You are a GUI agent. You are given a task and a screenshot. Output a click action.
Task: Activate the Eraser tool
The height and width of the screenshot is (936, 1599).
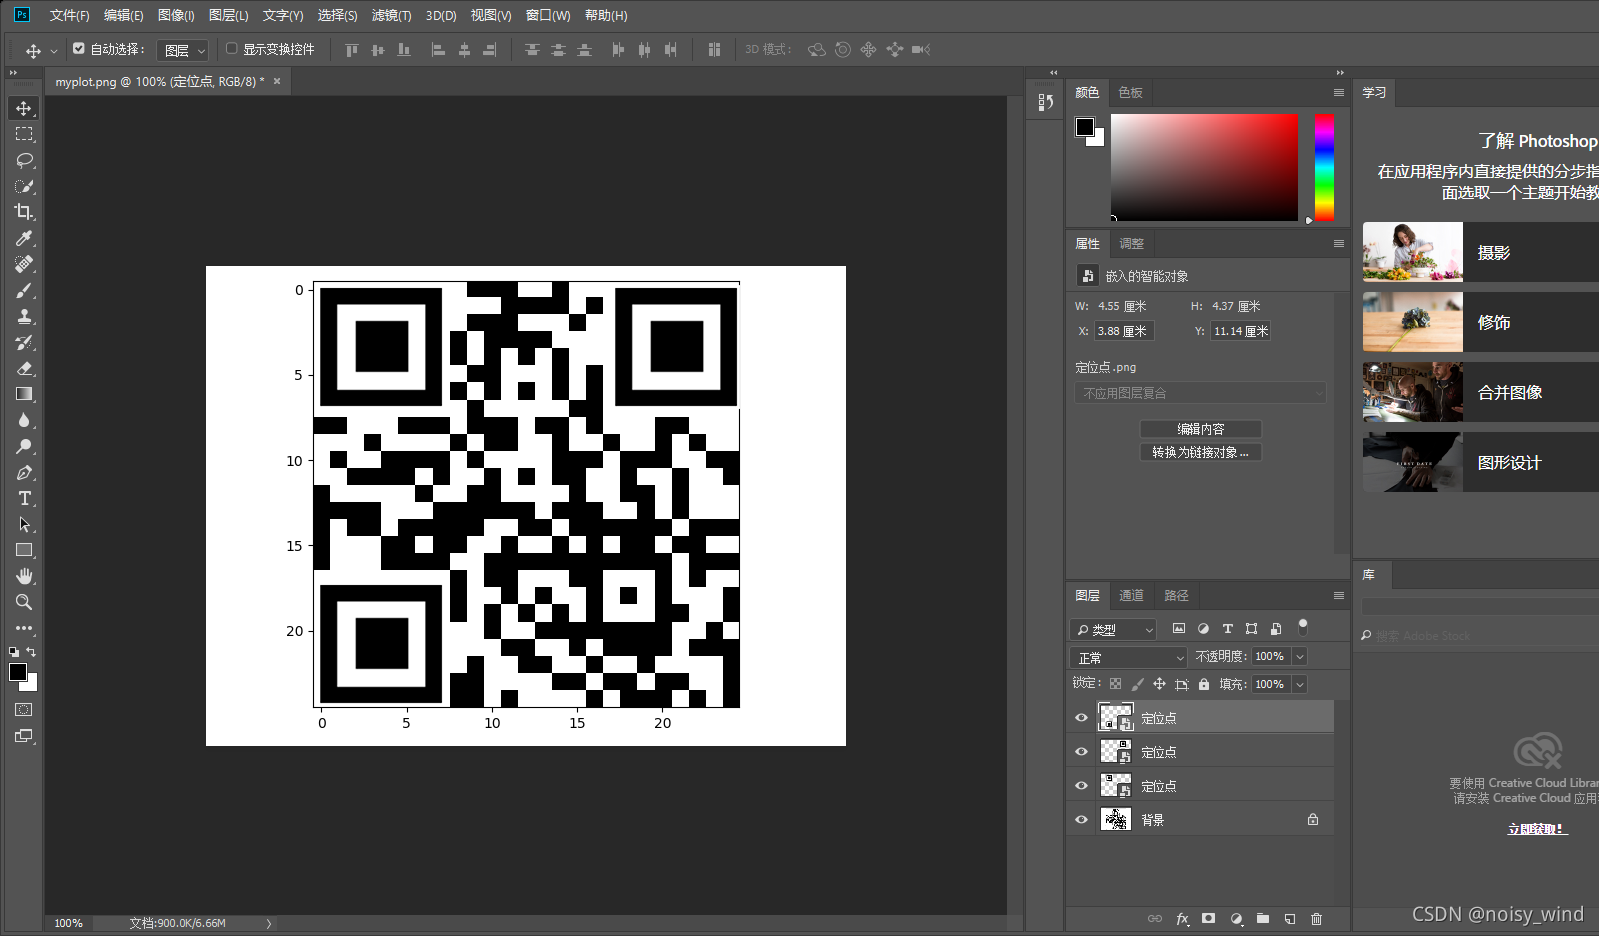[24, 368]
